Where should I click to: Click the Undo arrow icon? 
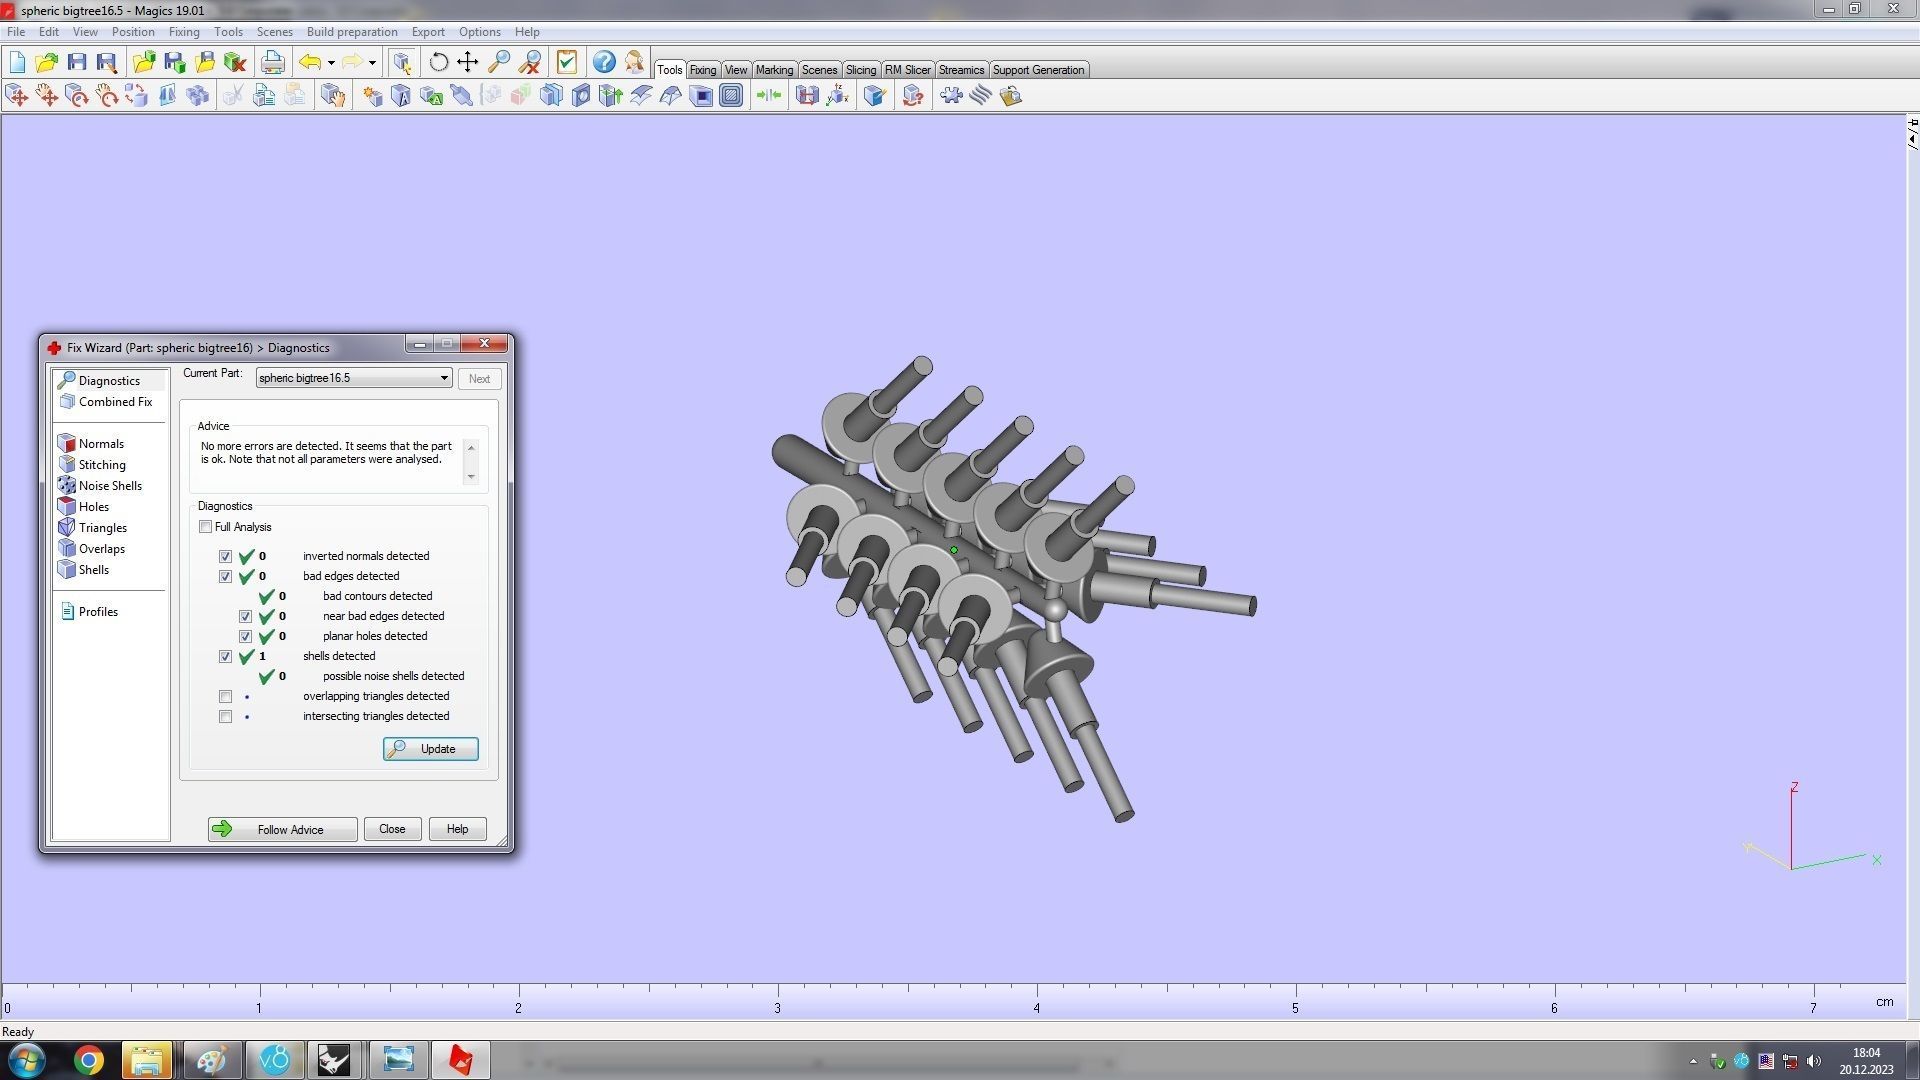[310, 63]
